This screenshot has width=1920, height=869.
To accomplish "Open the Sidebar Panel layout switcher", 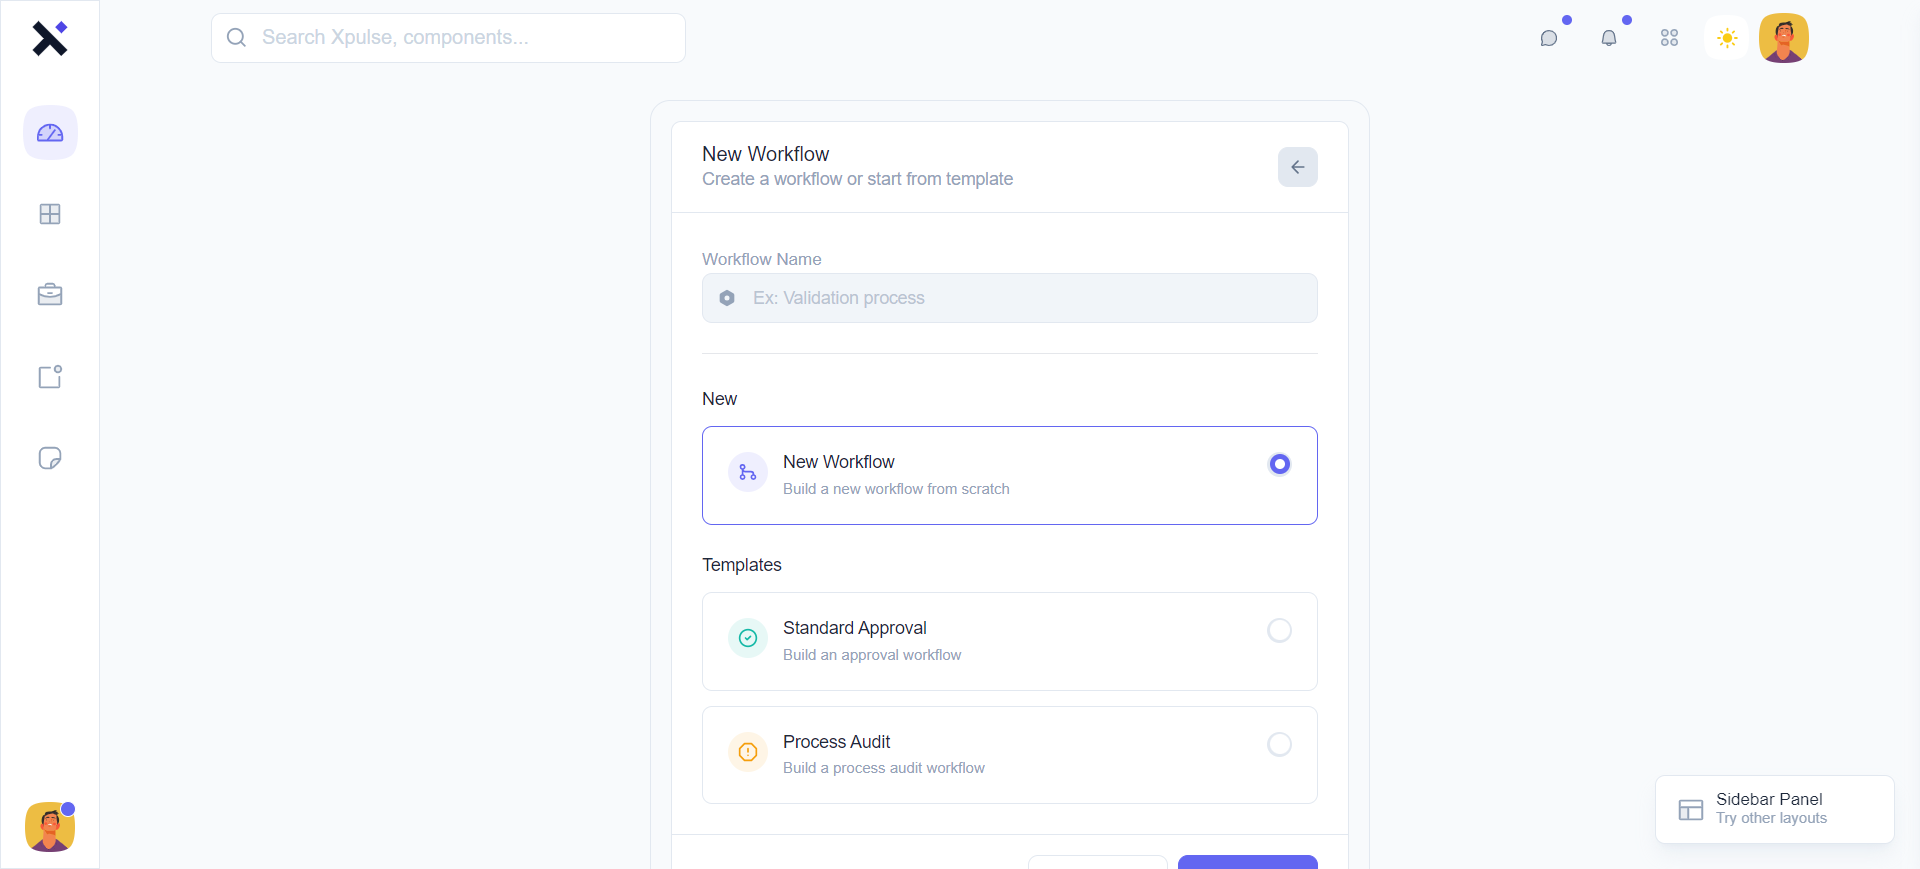I will pyautogui.click(x=1774, y=809).
